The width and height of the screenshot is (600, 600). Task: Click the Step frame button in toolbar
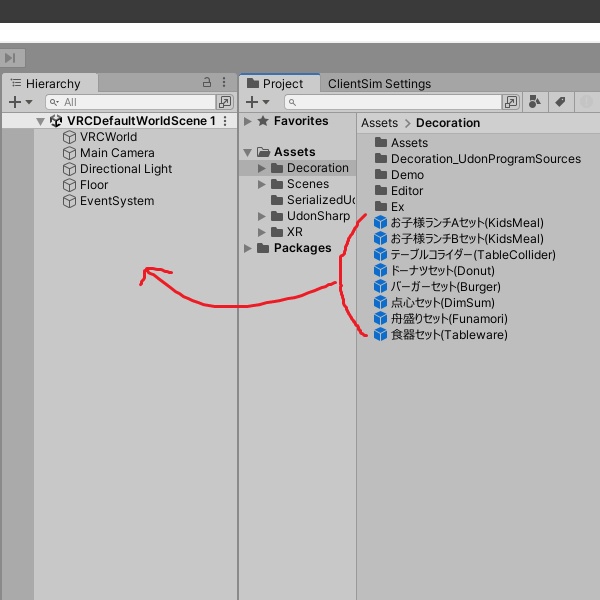tap(11, 58)
